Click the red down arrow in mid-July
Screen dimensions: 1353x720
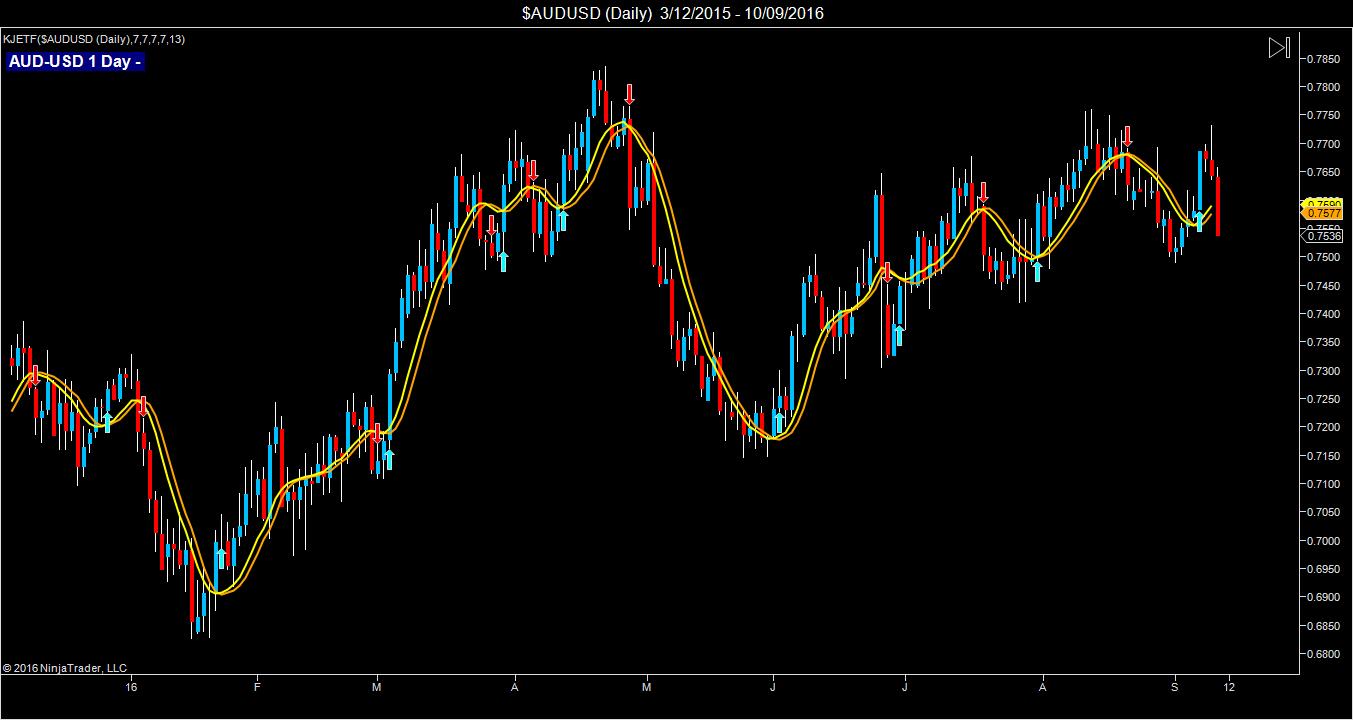(x=984, y=192)
